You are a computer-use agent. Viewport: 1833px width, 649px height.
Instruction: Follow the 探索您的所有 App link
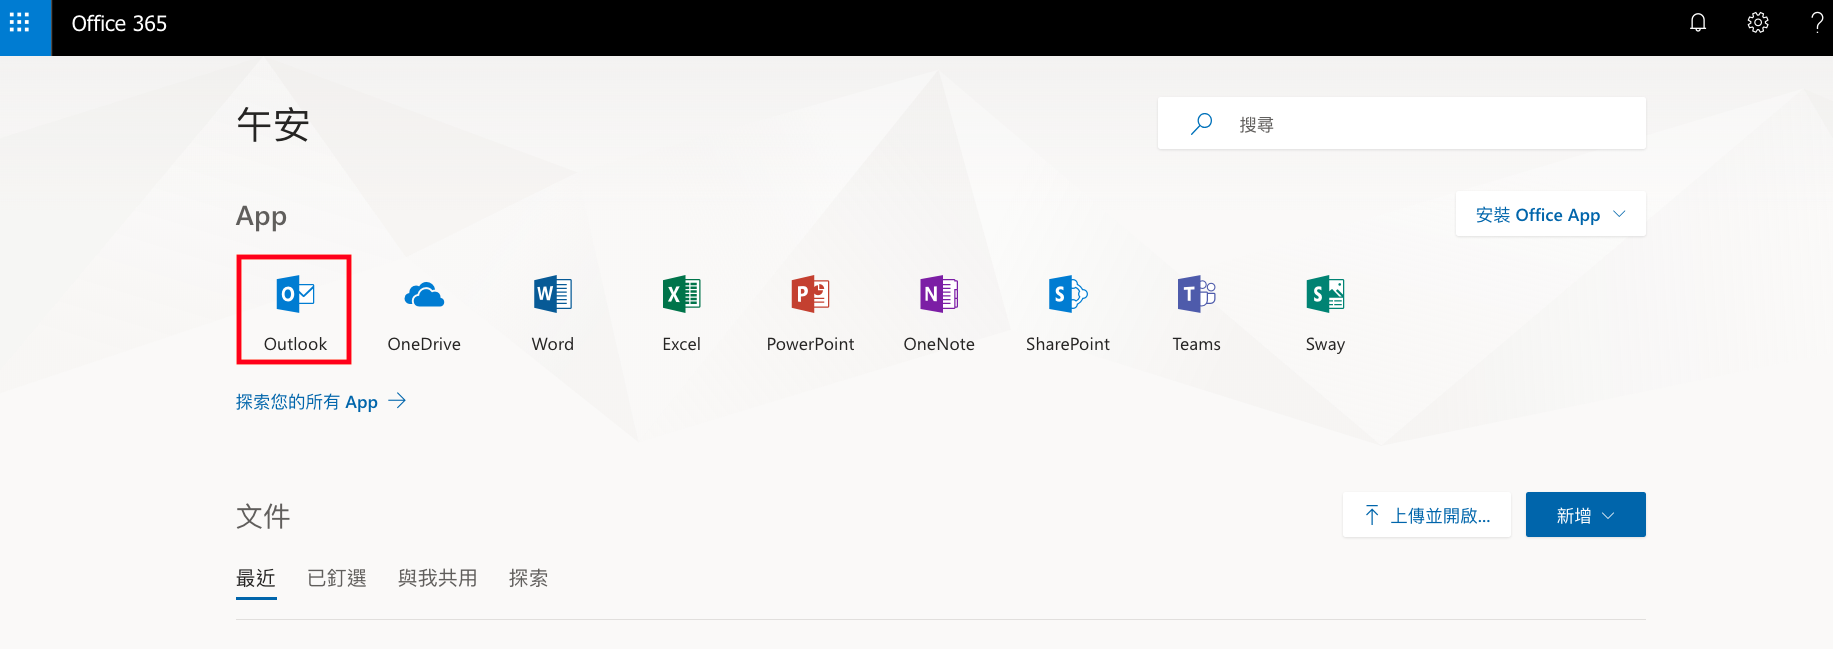click(x=321, y=402)
